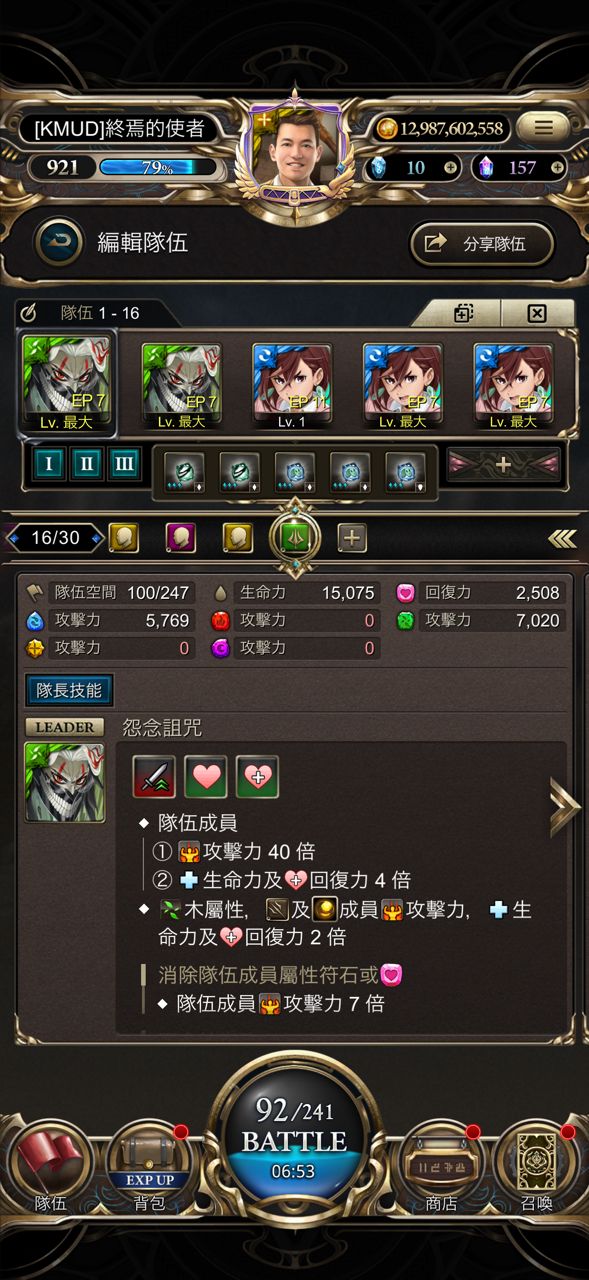Collapse panel using triple left arrows

[562, 539]
